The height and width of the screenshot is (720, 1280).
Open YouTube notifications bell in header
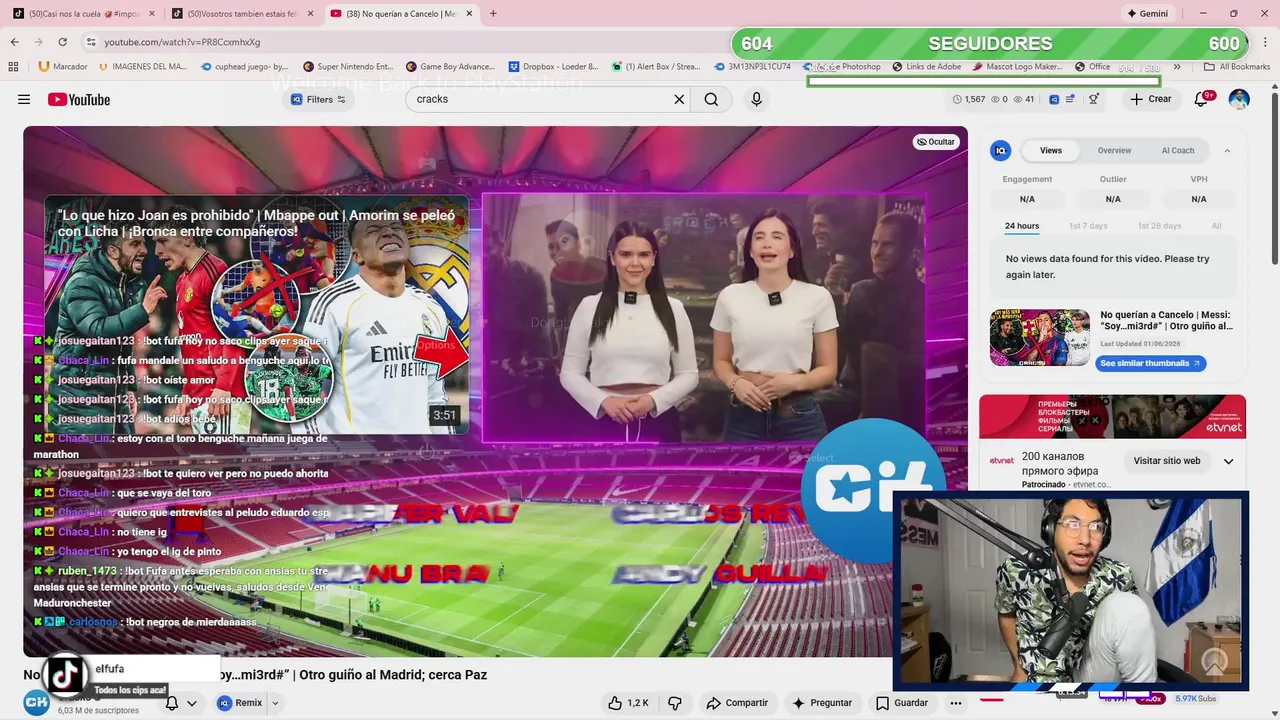pos(1203,99)
